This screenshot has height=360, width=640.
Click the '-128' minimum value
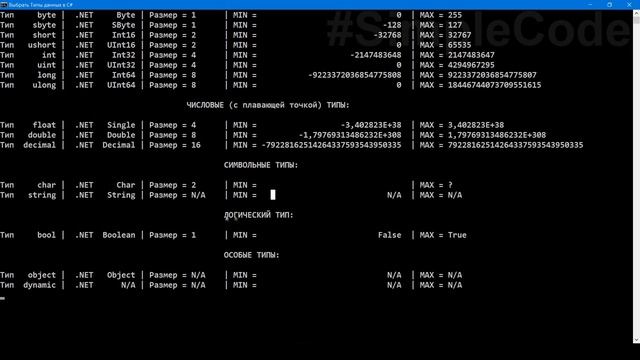coord(392,25)
